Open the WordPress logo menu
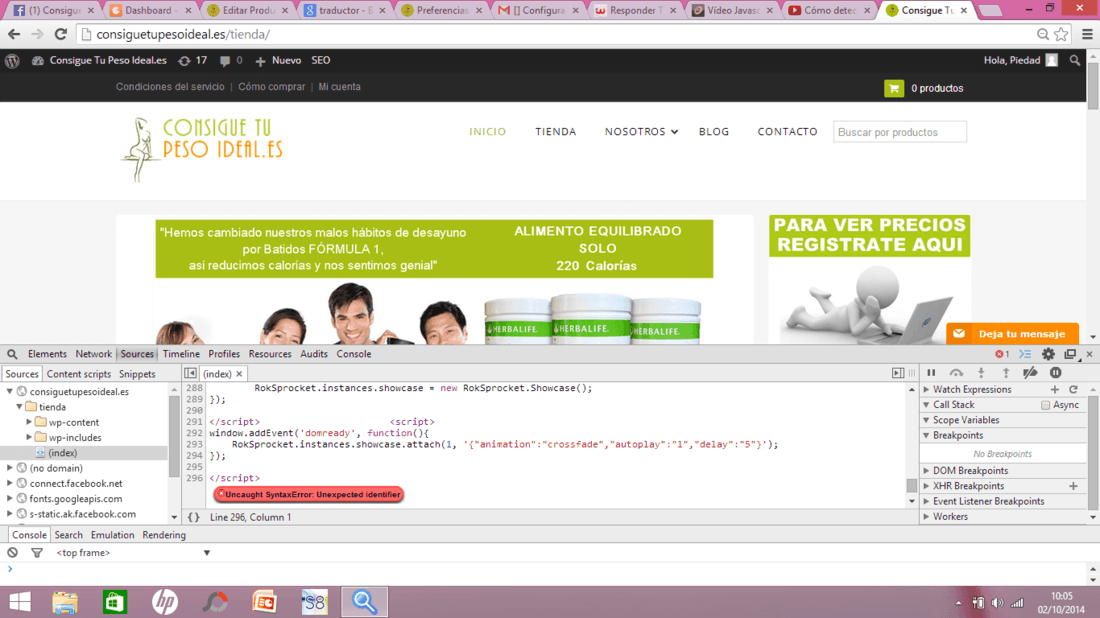Image resolution: width=1100 pixels, height=618 pixels. click(x=12, y=60)
